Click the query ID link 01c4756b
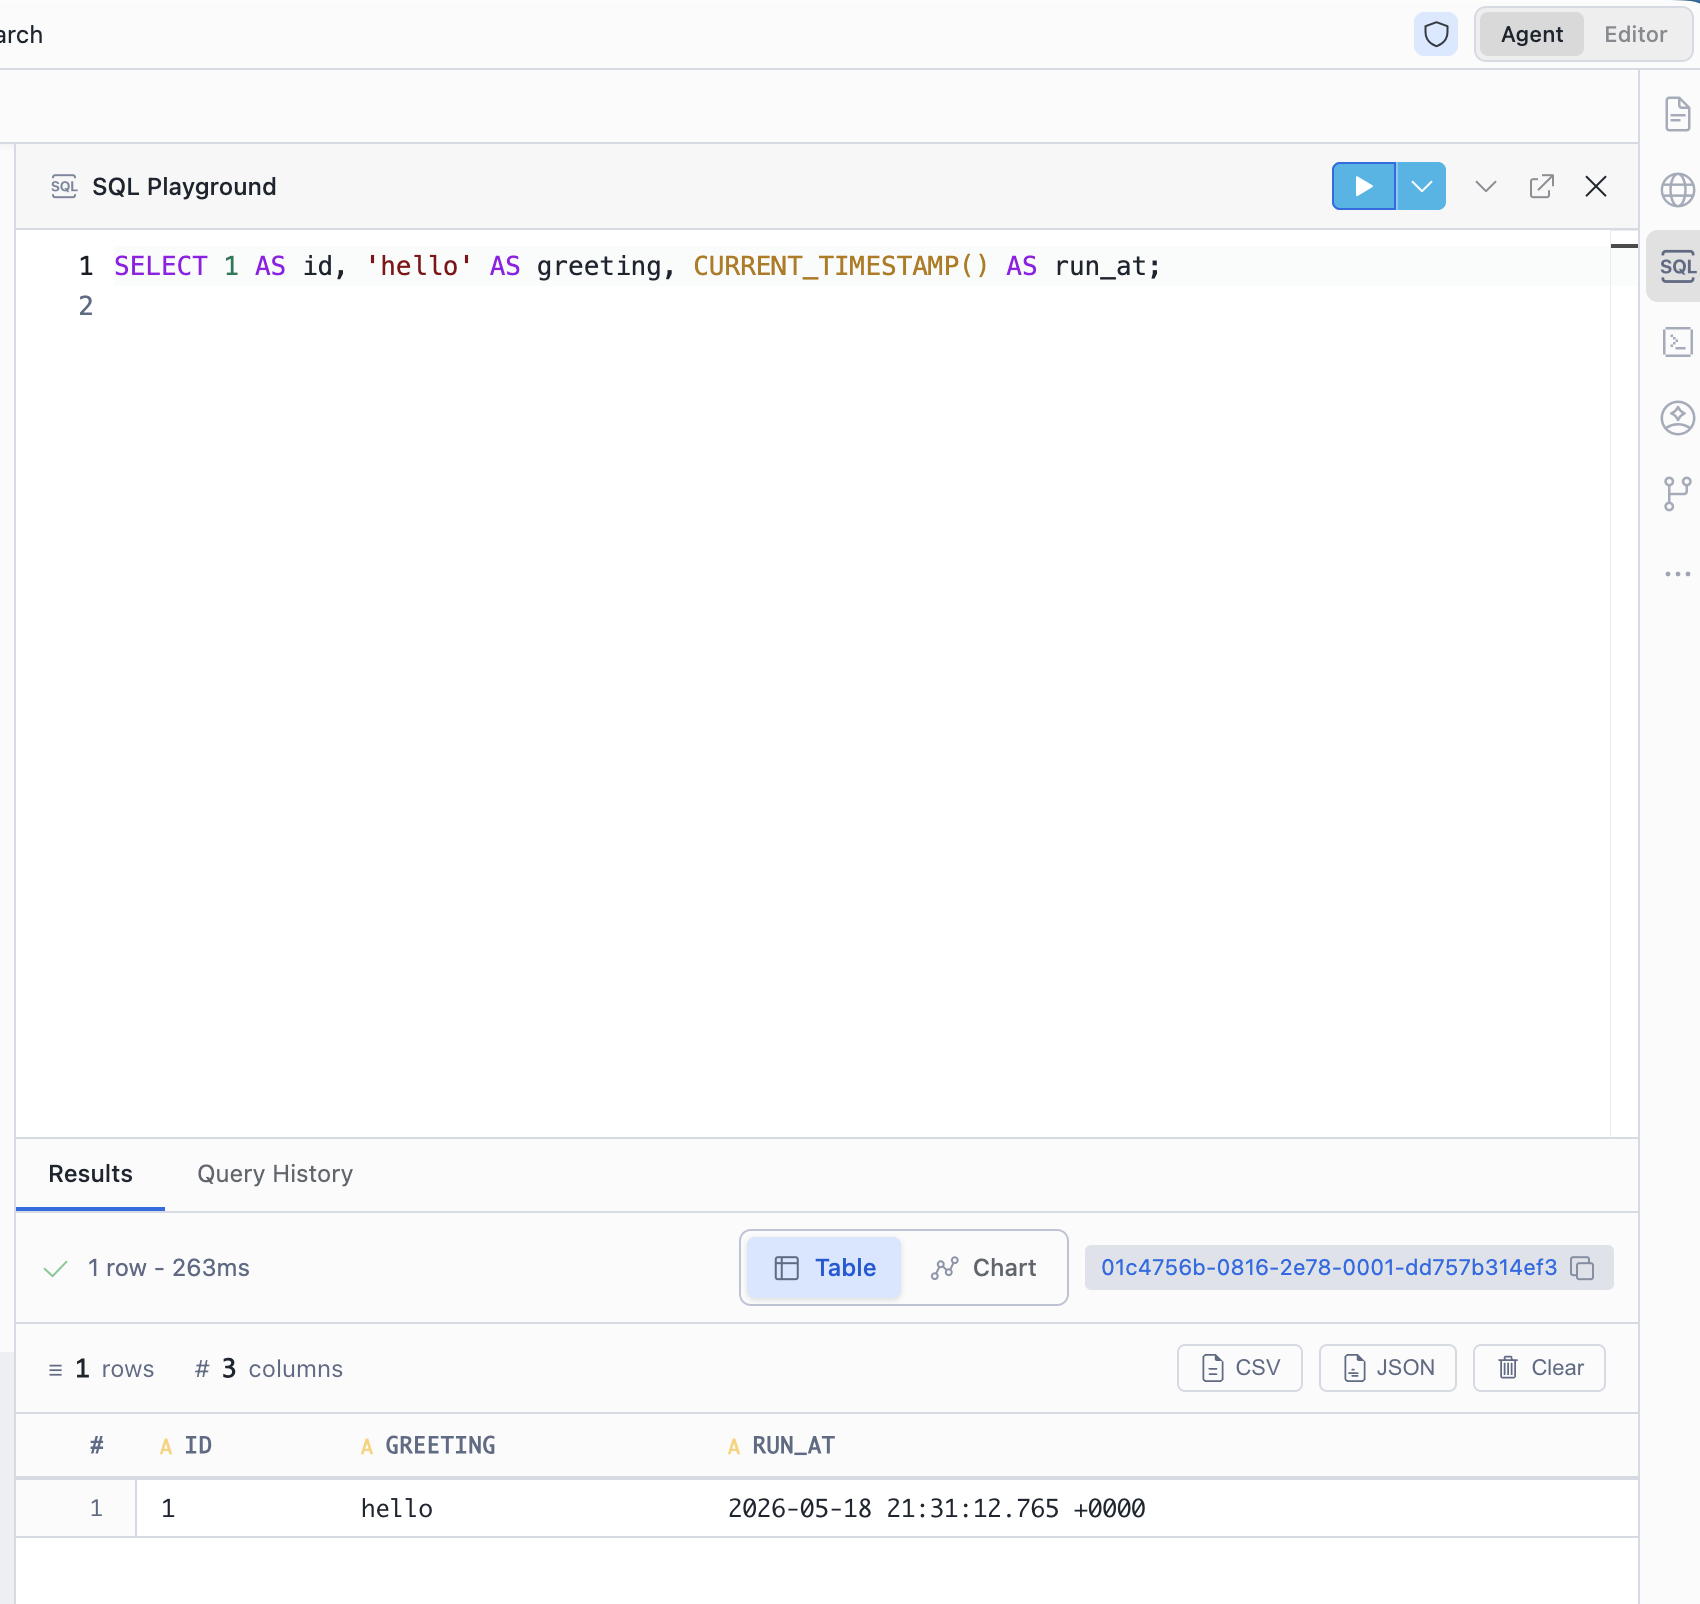The image size is (1700, 1604). (x=1329, y=1268)
